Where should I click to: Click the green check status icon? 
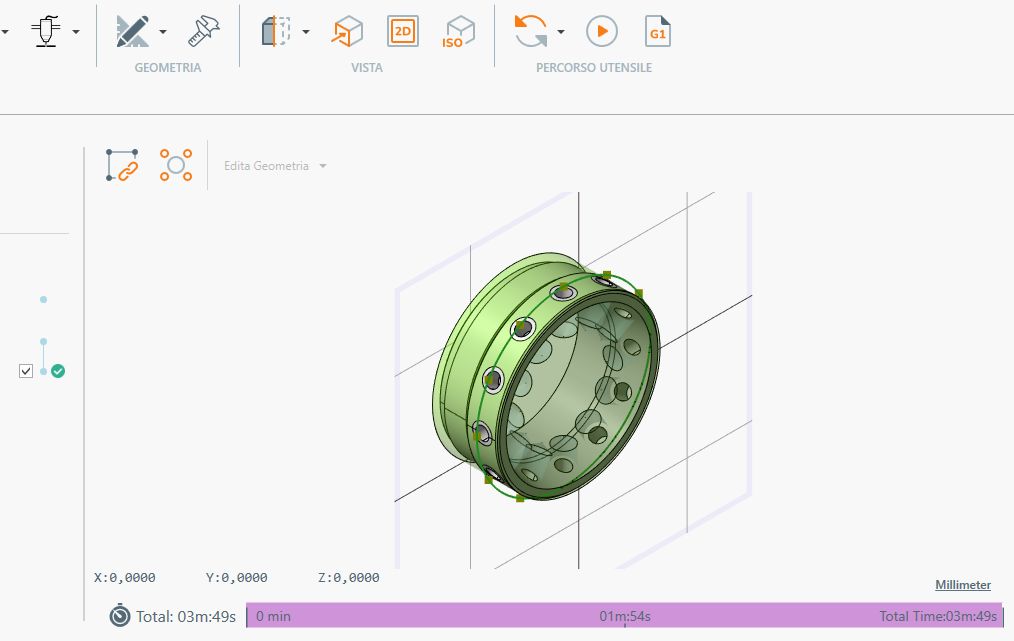pyautogui.click(x=58, y=371)
